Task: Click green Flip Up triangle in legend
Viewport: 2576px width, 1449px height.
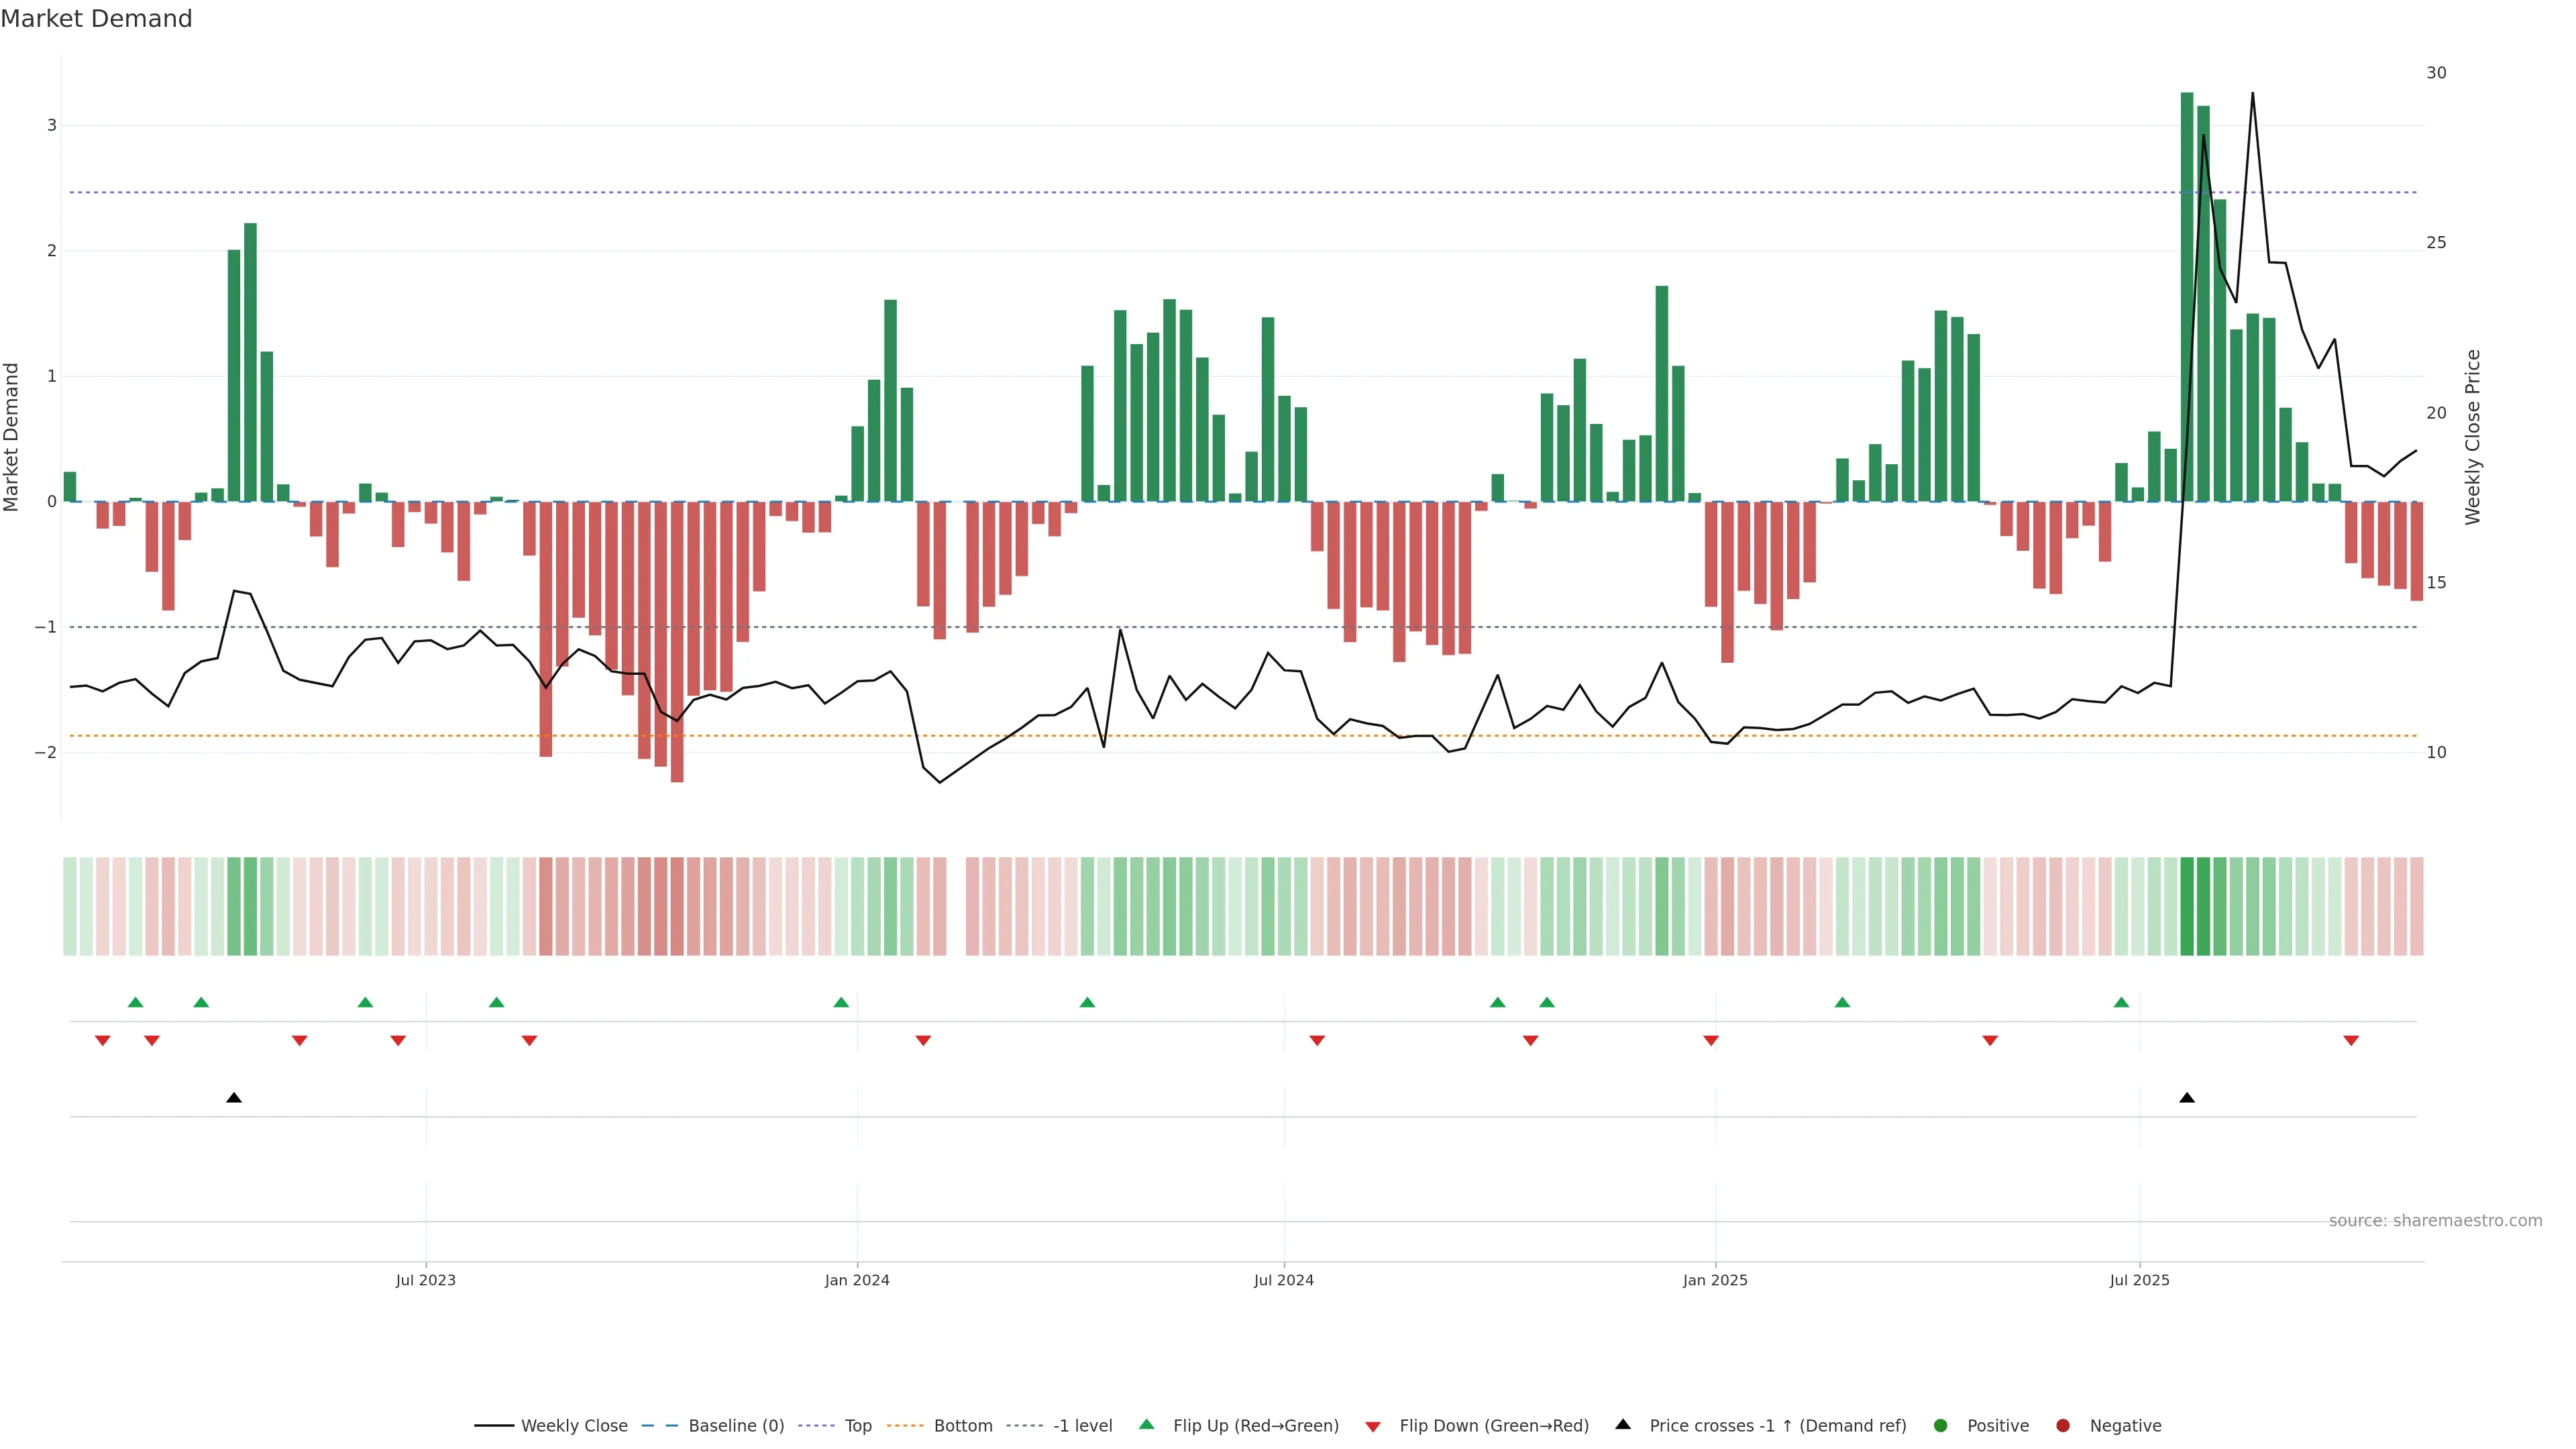Action: [1147, 1424]
